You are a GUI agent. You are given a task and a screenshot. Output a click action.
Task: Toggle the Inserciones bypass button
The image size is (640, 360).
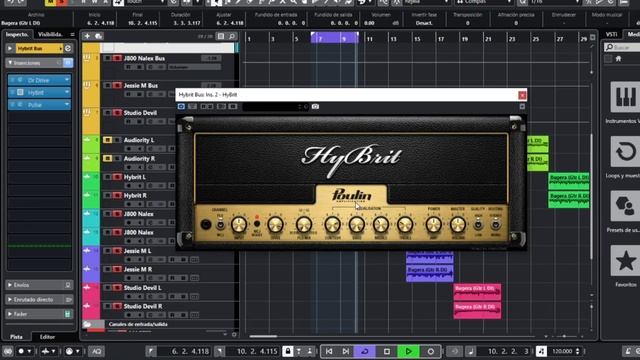pos(68,63)
